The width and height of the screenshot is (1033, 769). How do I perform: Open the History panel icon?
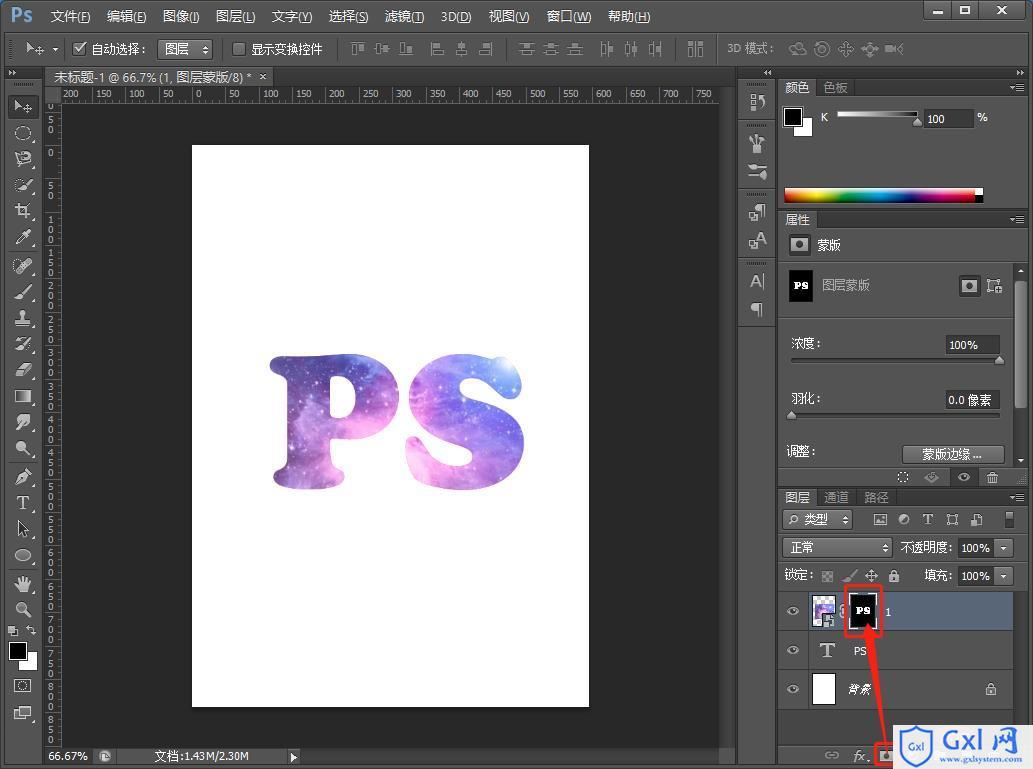757,101
